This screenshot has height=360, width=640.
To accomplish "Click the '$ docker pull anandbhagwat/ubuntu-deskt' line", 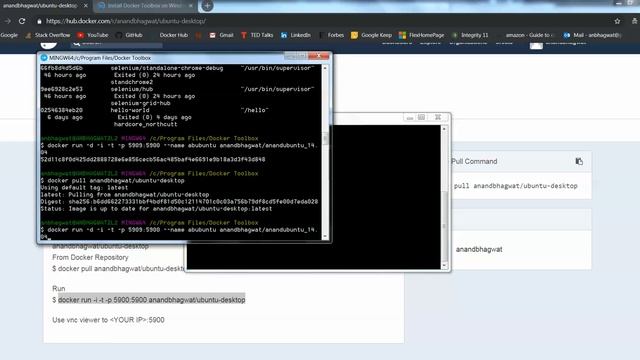I will (x=118, y=269).
